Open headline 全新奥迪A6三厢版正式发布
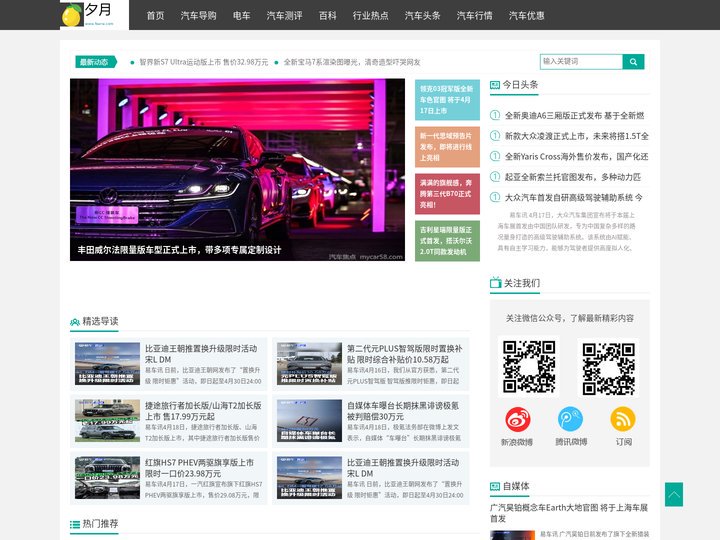This screenshot has width=720, height=540. coord(574,116)
